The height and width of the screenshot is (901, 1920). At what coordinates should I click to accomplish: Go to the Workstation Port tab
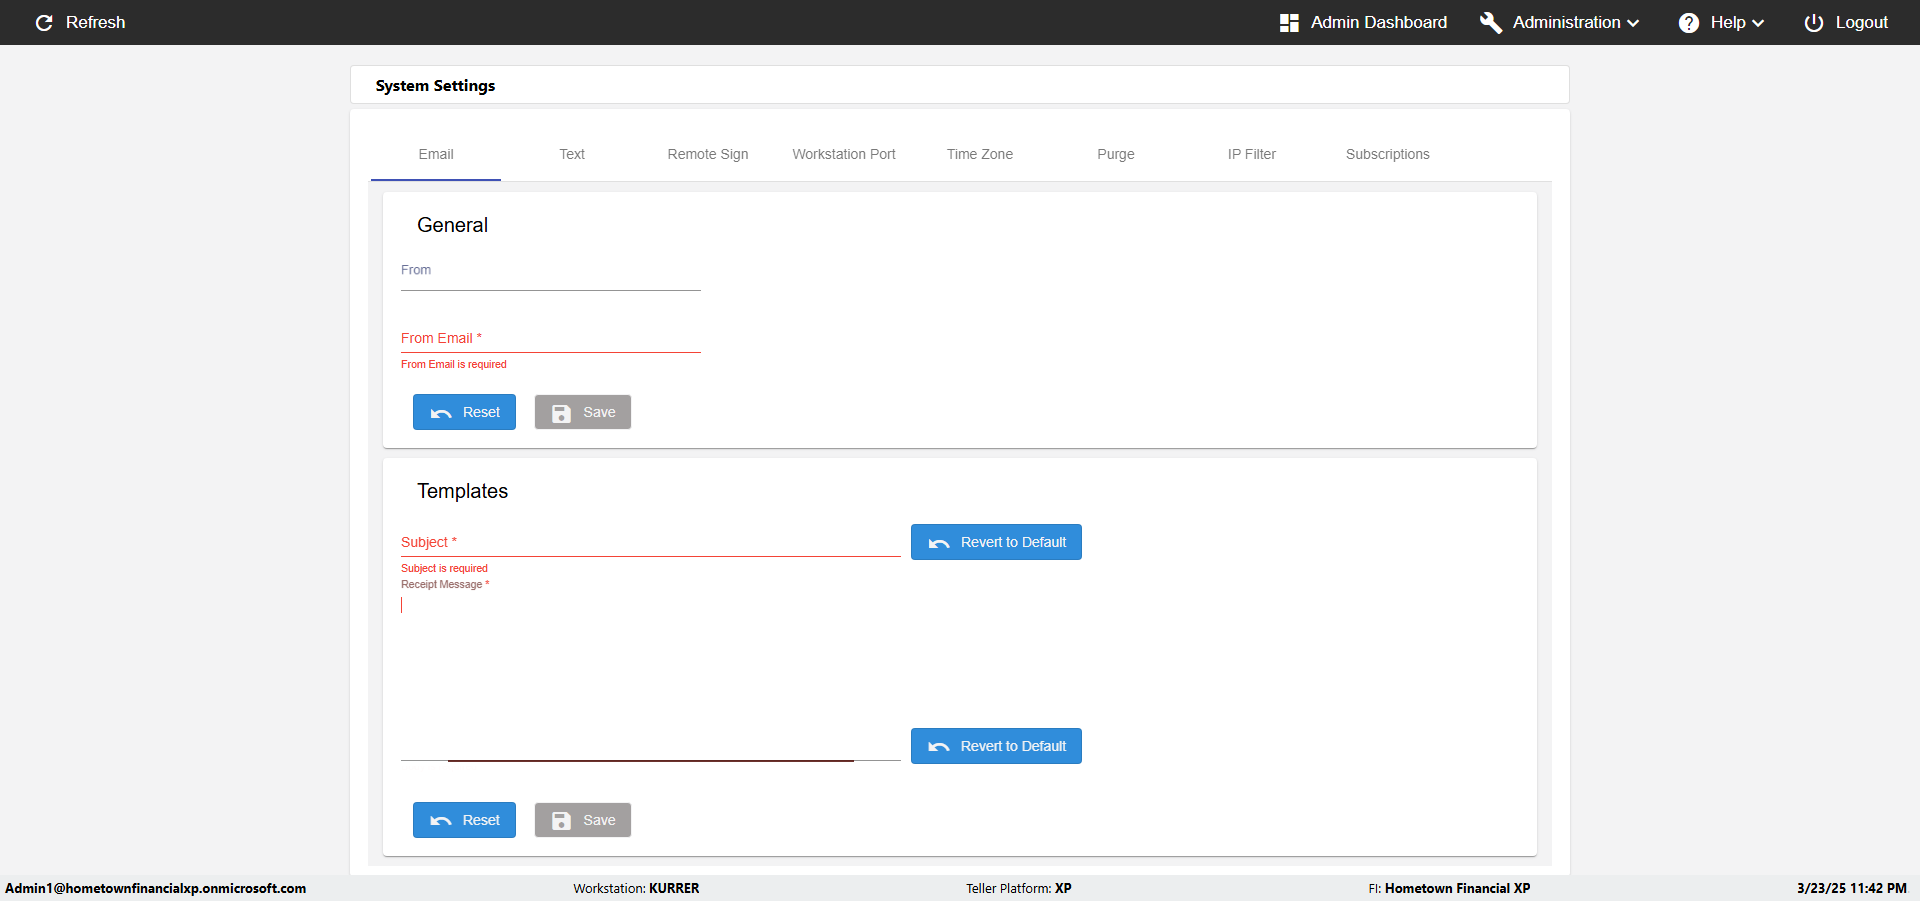click(x=844, y=154)
